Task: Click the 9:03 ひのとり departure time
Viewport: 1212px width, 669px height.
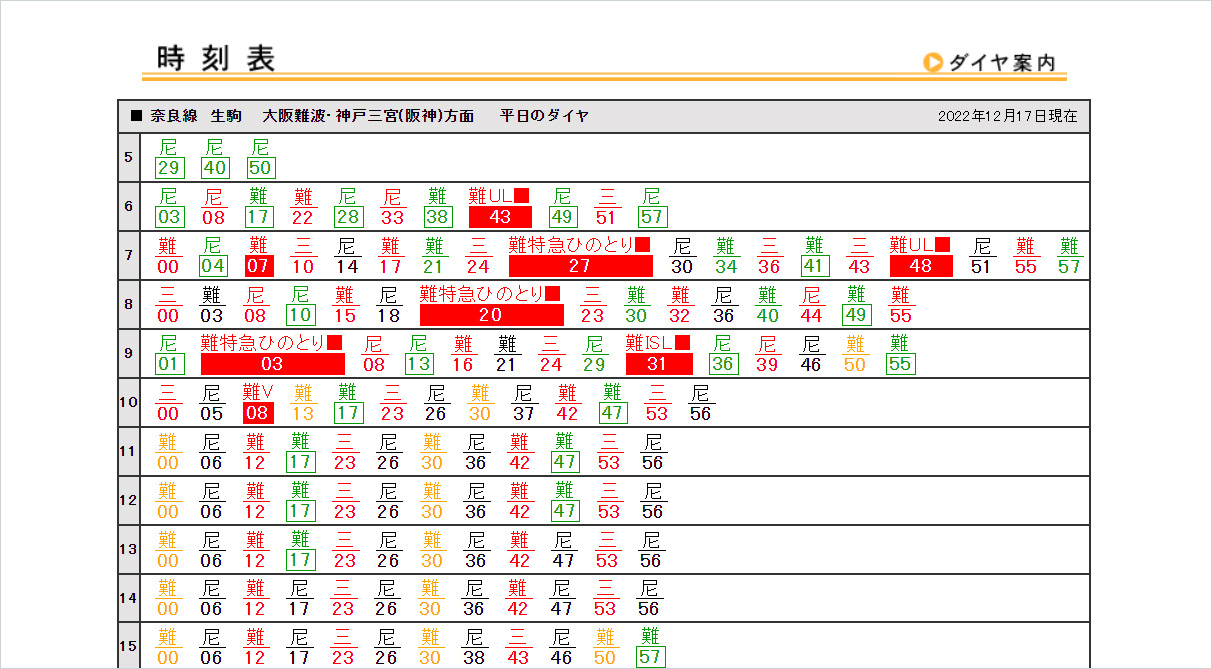Action: coord(272,364)
